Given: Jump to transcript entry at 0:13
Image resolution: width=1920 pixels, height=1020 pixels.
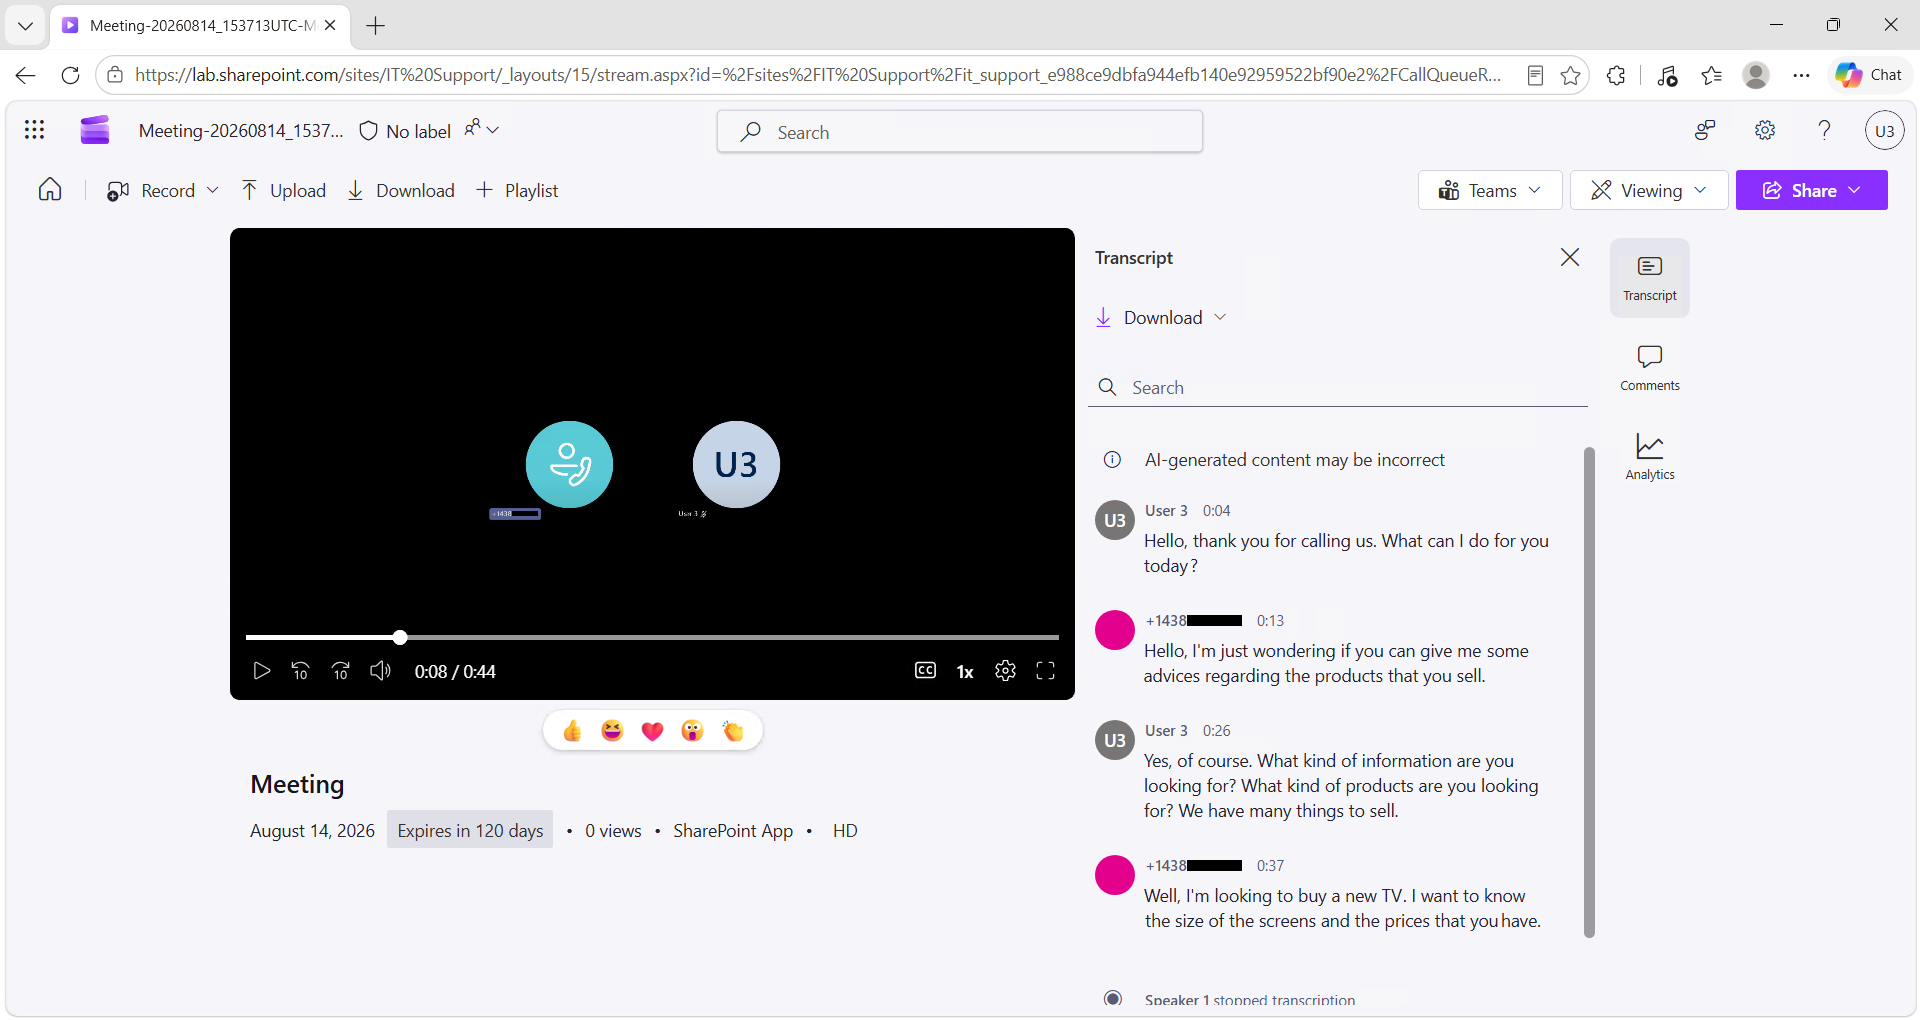Looking at the screenshot, I should point(1270,621).
